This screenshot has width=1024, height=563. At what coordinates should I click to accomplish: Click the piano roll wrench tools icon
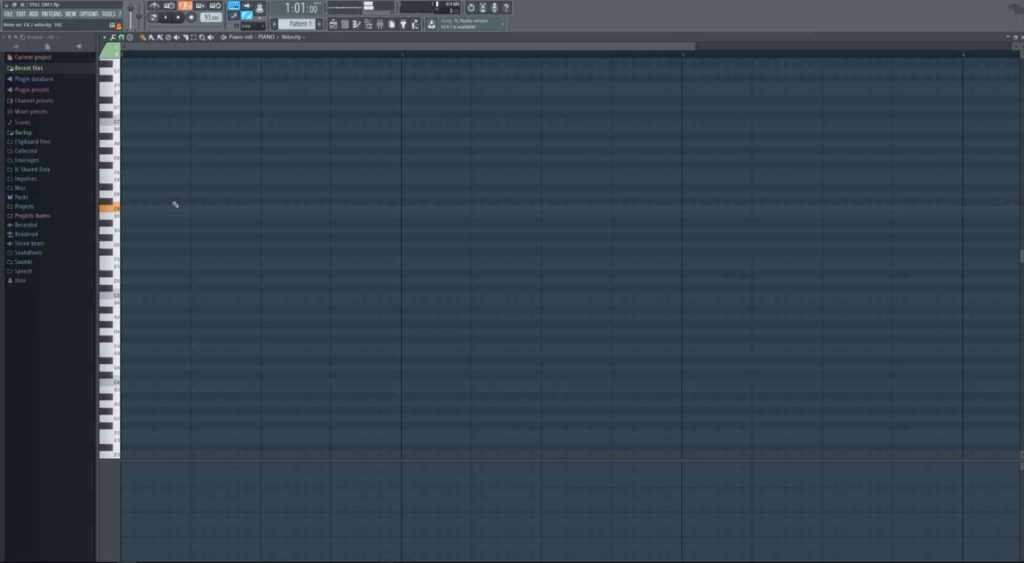click(112, 37)
